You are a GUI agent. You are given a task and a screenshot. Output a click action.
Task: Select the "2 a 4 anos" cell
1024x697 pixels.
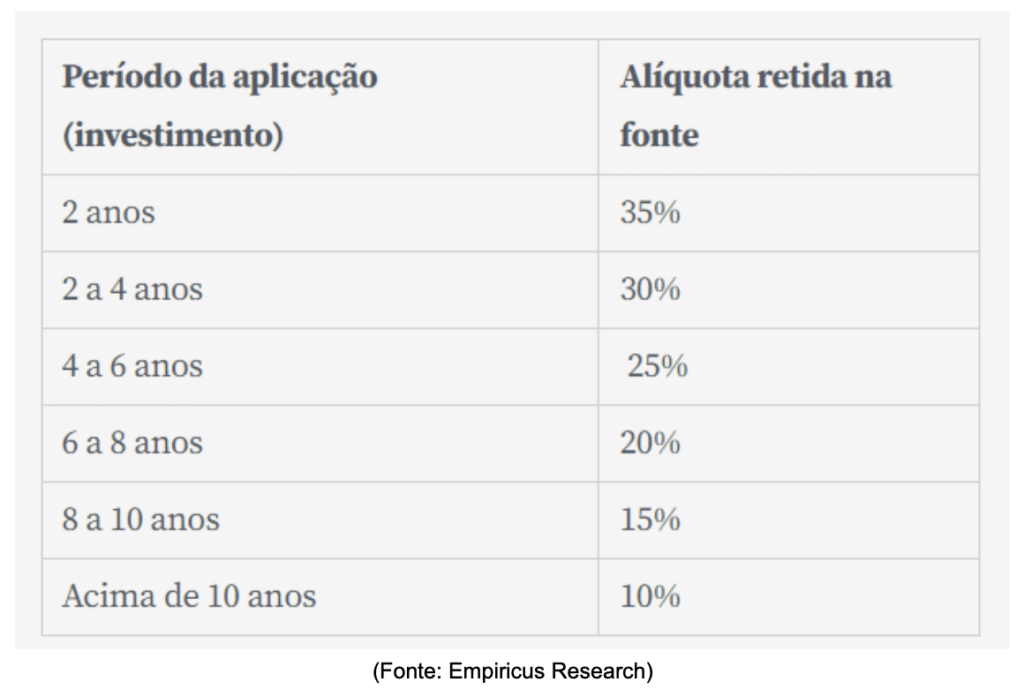click(x=132, y=290)
